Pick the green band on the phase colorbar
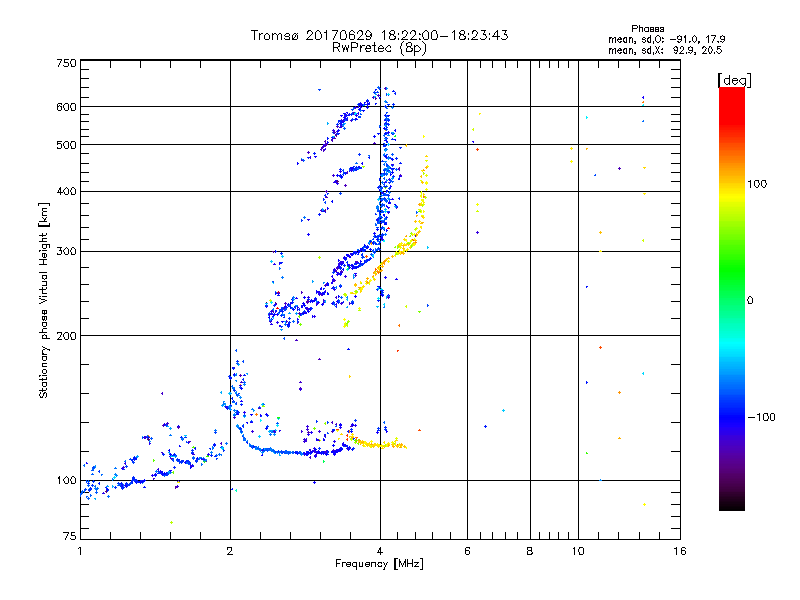Screen dimensions: 800x600 (x=731, y=290)
